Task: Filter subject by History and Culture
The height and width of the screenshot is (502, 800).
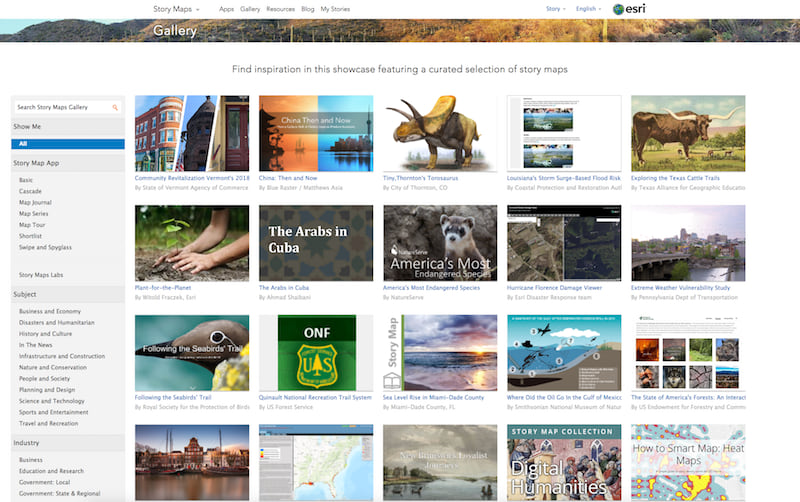Action: (45, 334)
